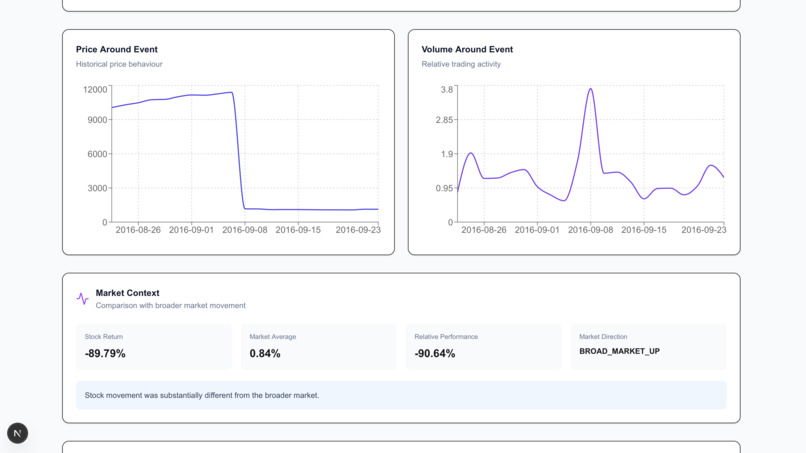Viewport: 806px width, 453px height.
Task: Click the Market Context pulse icon
Action: point(83,298)
